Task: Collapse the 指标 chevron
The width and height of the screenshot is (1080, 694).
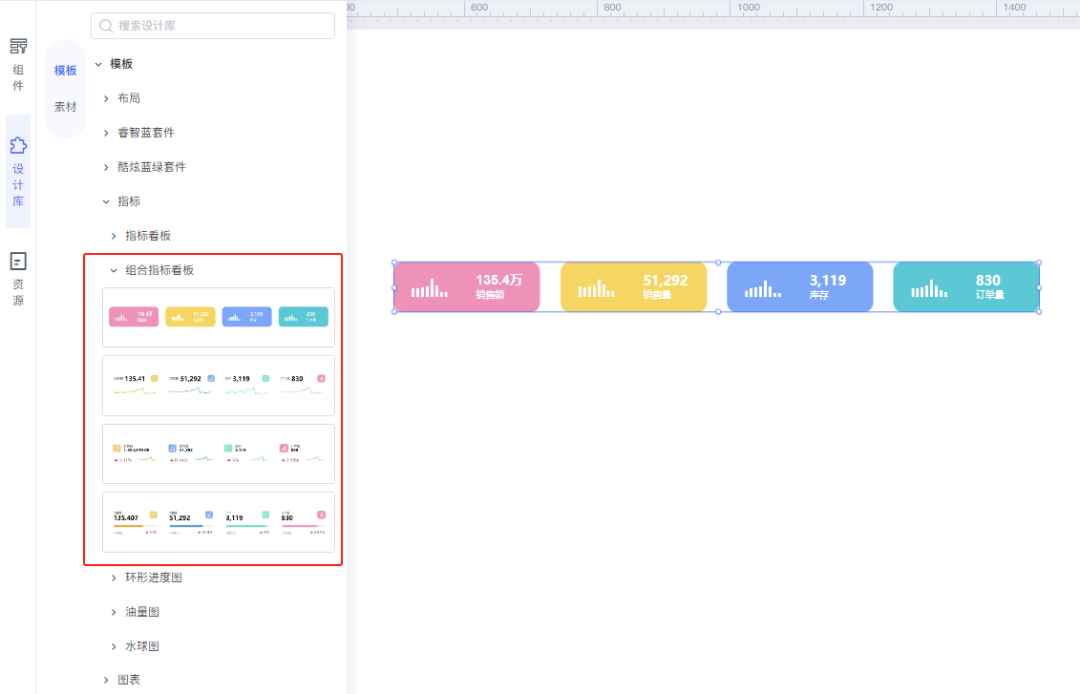Action: pyautogui.click(x=106, y=202)
